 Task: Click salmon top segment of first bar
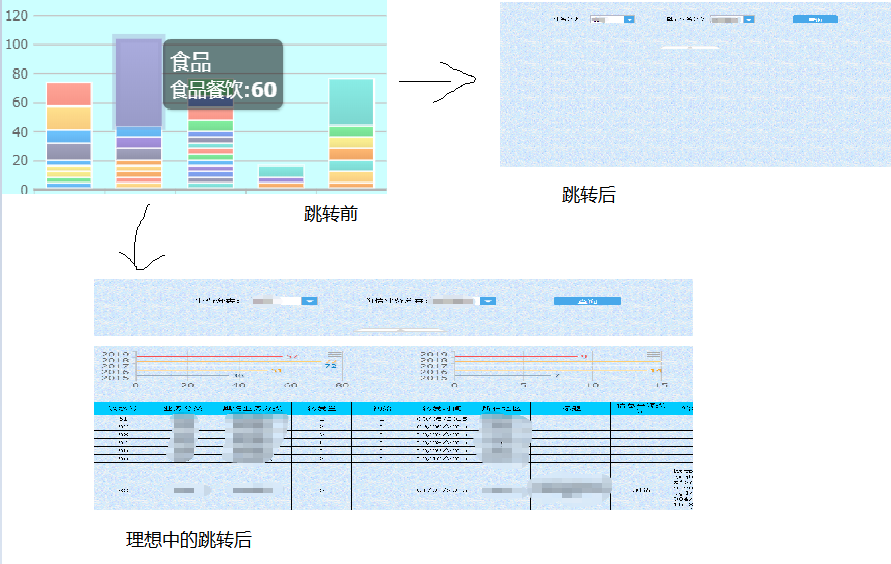(69, 94)
